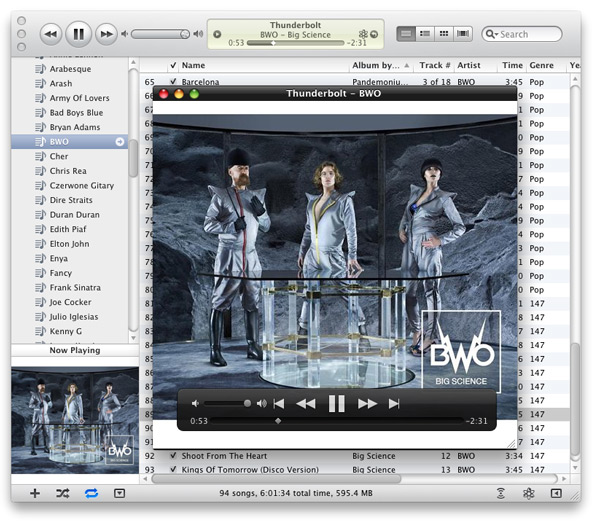600x524 pixels.
Task: Add a new playlist with plus button
Action: click(x=35, y=493)
